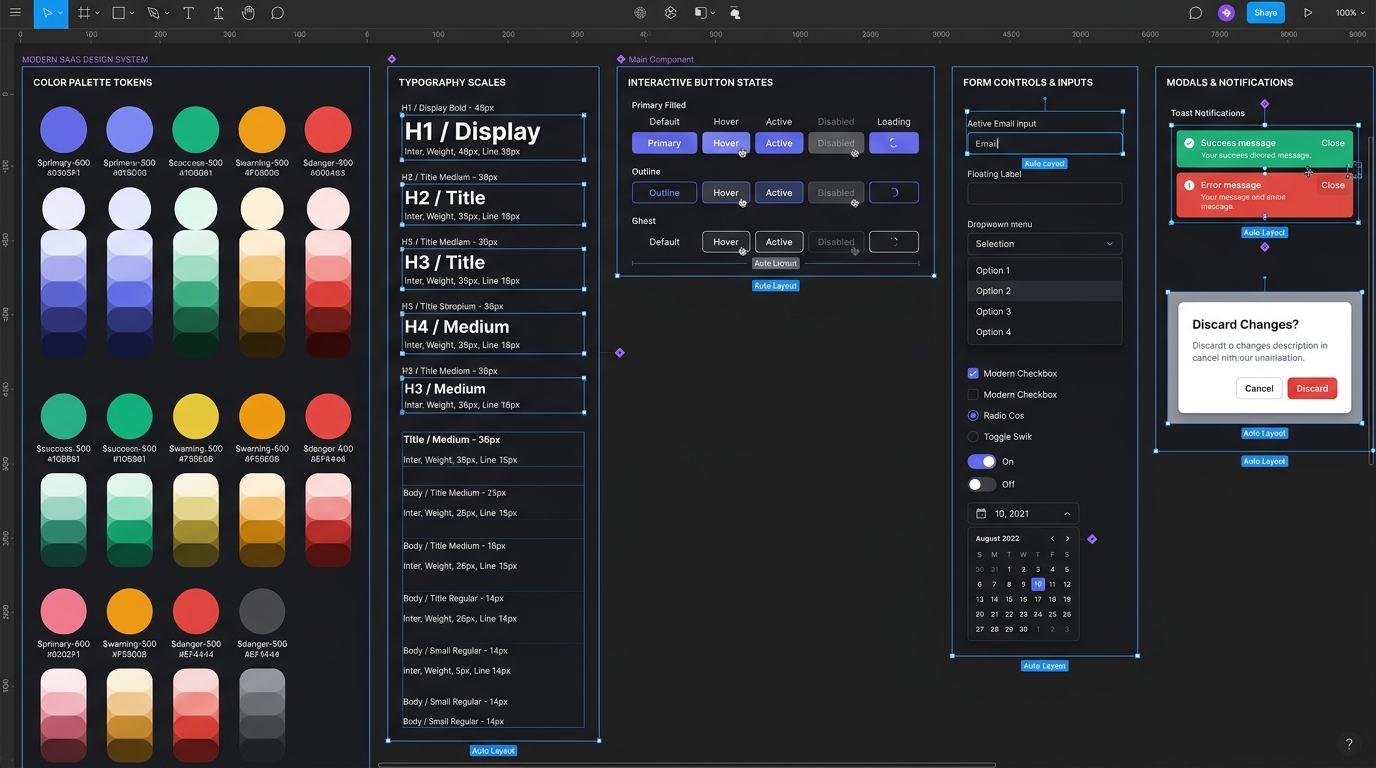Select the yellow Swaming.500 circle swatch
Viewport: 1376px width, 768px height.
click(196, 416)
